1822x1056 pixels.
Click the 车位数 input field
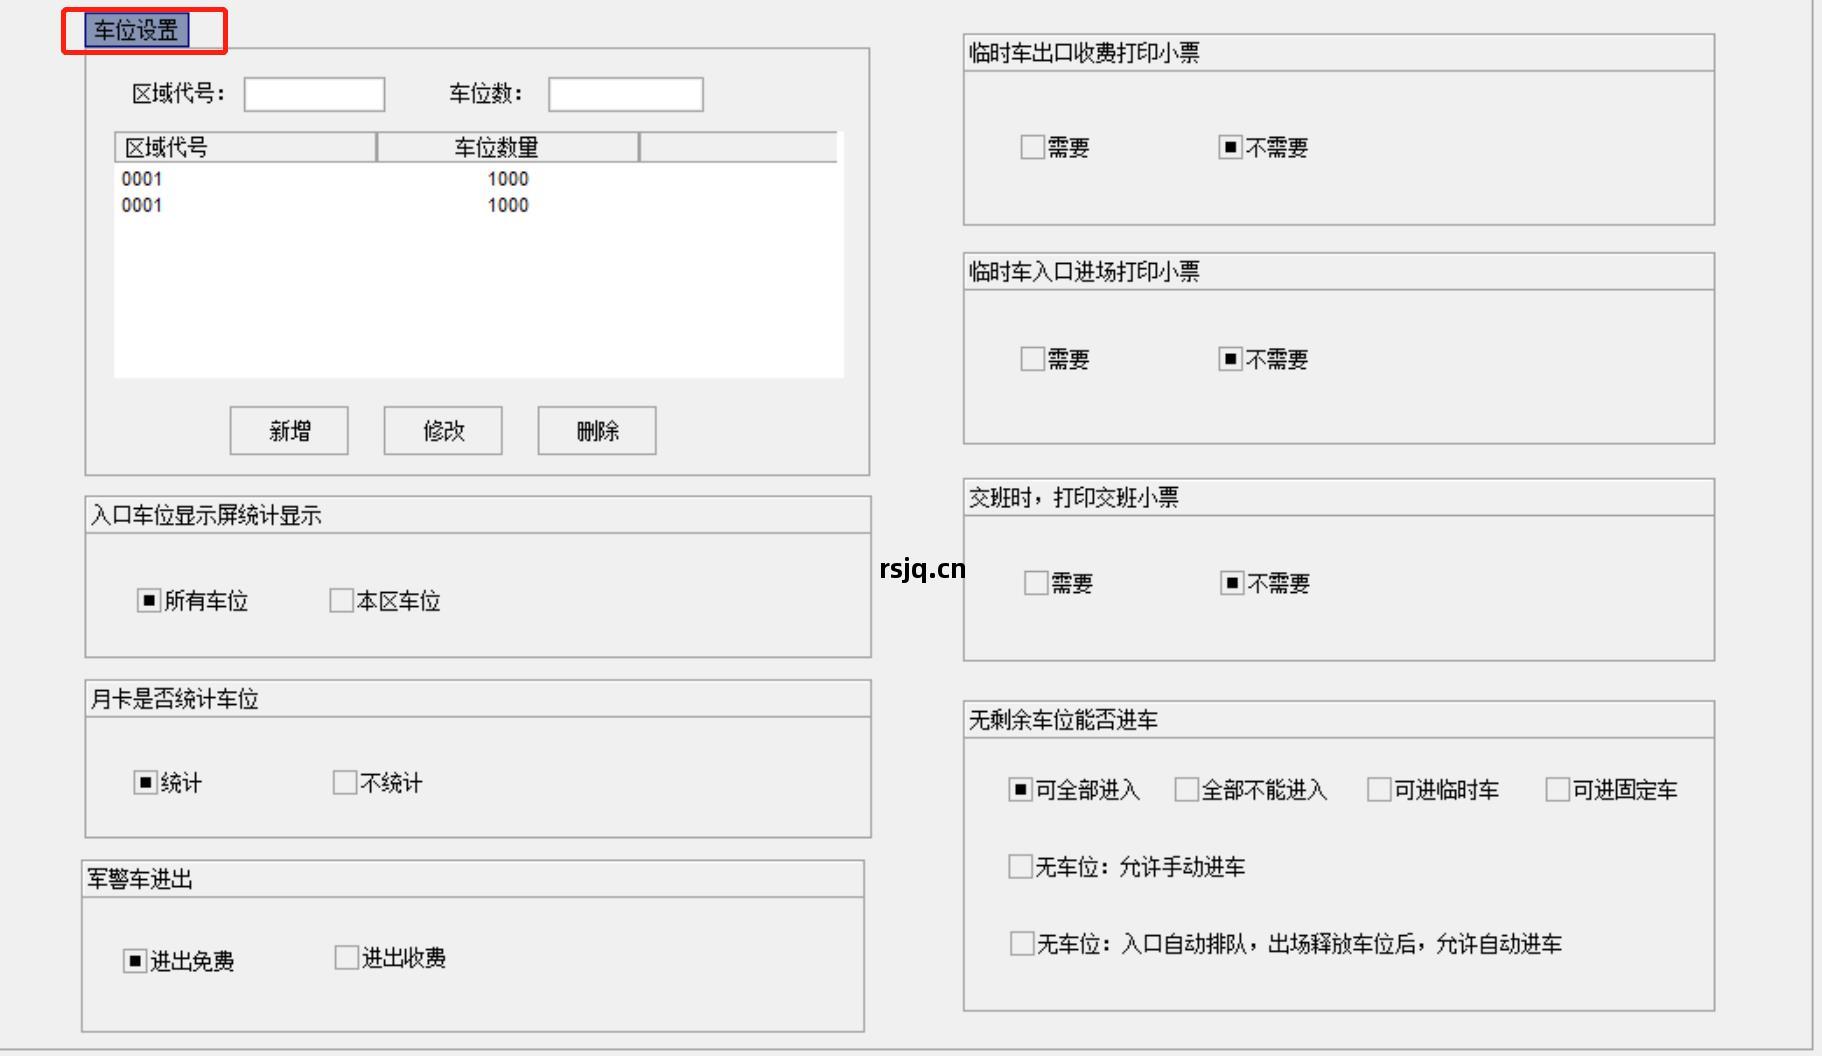tap(625, 94)
